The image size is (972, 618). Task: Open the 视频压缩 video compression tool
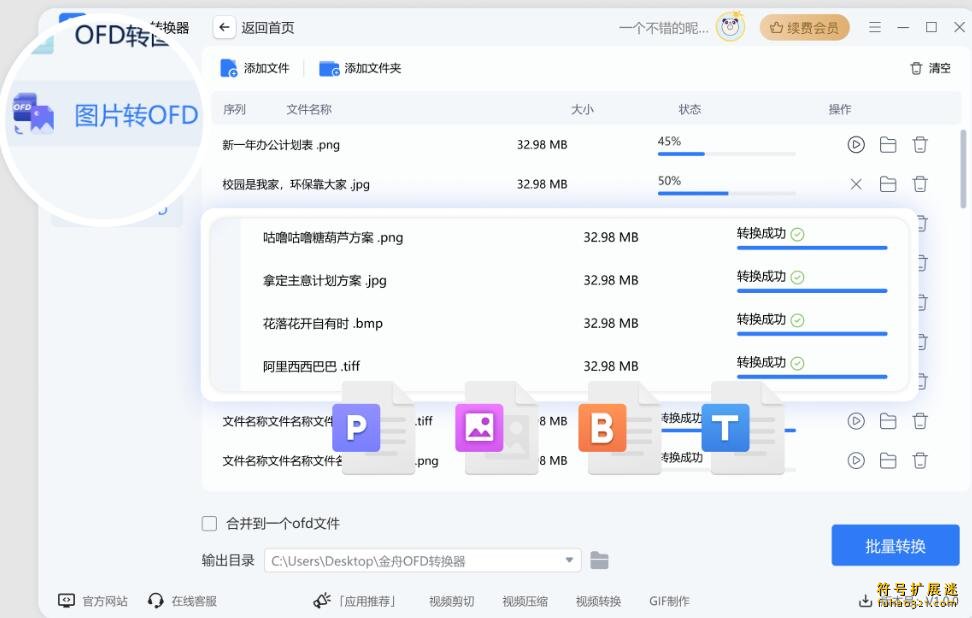524,601
